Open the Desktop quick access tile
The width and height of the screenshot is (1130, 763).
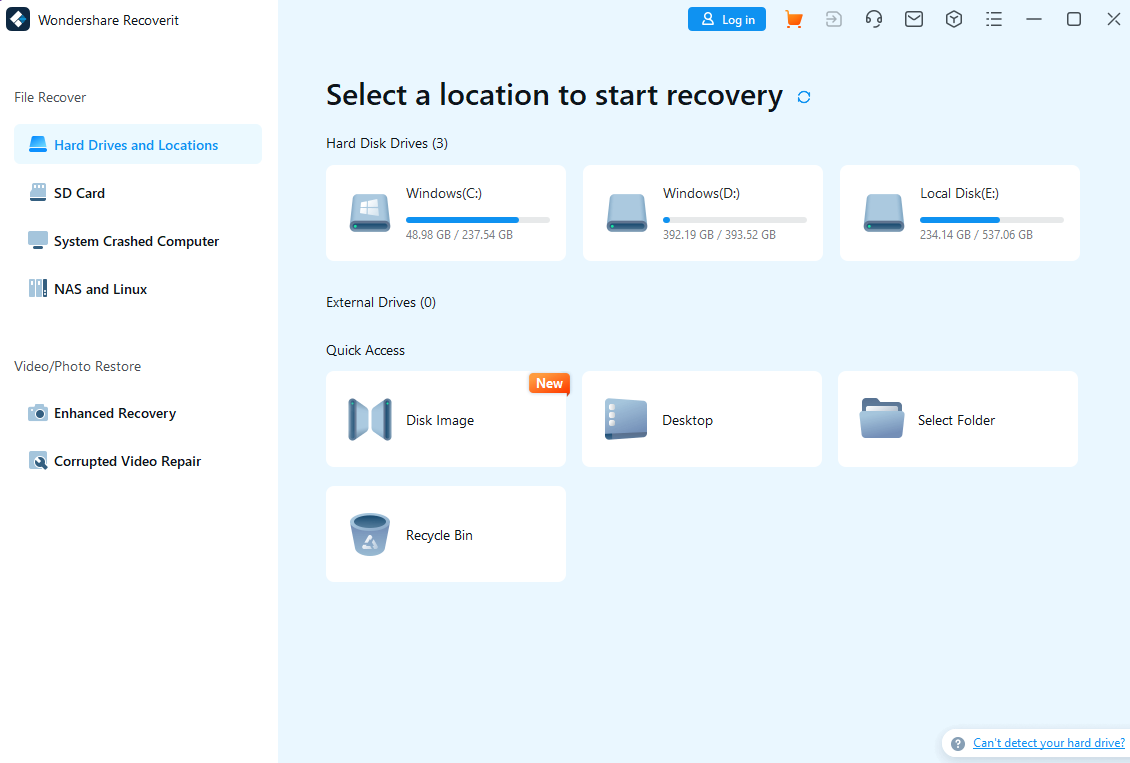click(x=701, y=419)
